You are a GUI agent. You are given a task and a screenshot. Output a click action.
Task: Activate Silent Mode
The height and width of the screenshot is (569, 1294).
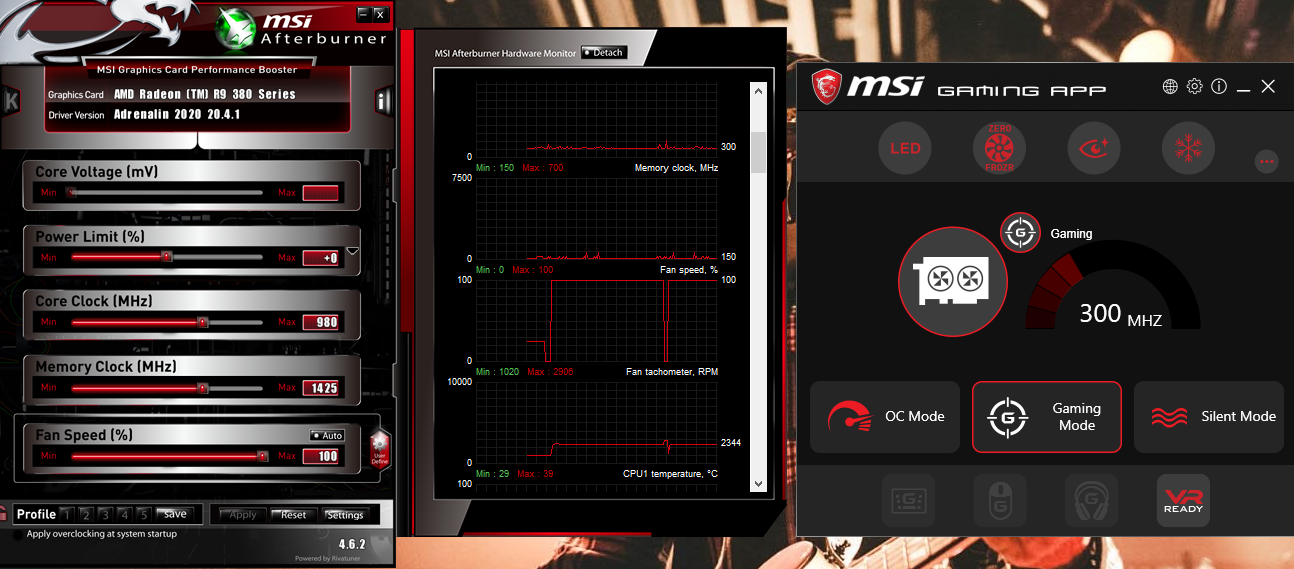point(1208,417)
